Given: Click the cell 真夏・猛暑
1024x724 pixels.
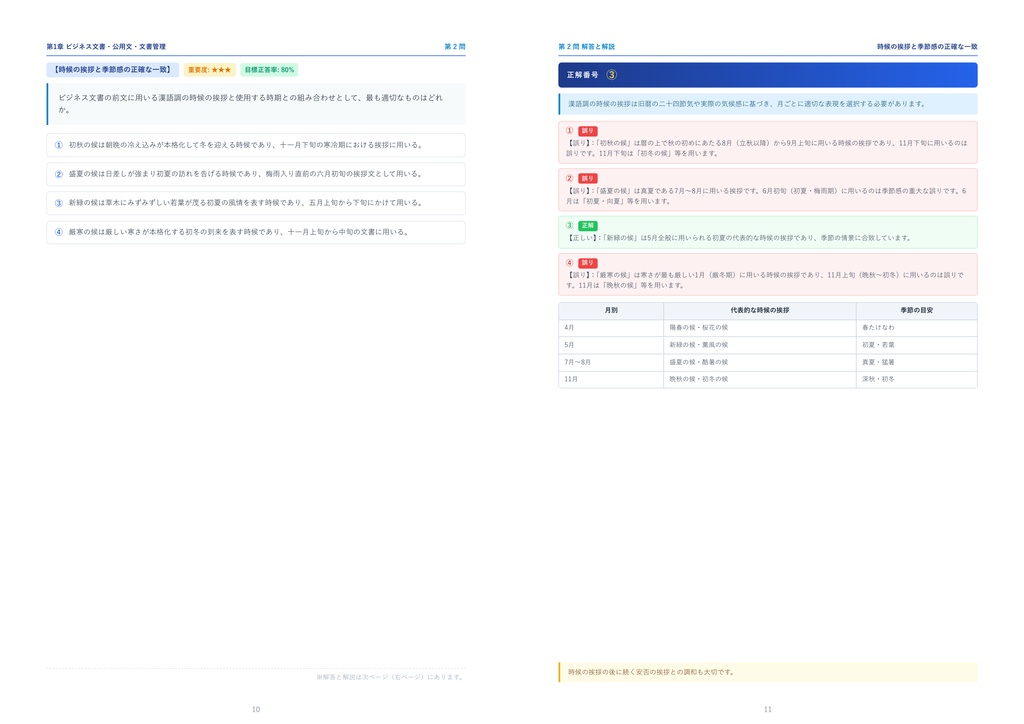Looking at the screenshot, I should (916, 362).
